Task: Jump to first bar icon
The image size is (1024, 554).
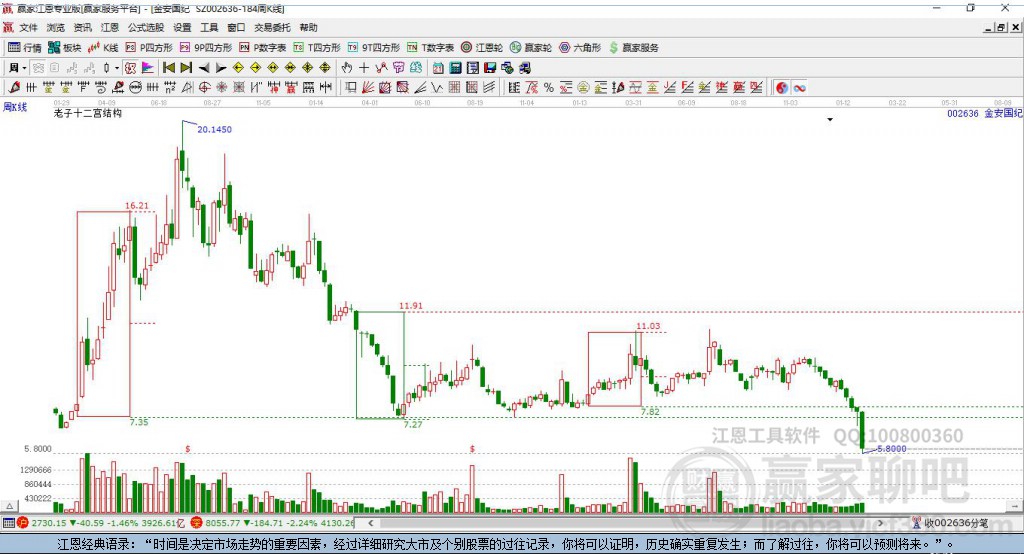Action: pos(168,68)
